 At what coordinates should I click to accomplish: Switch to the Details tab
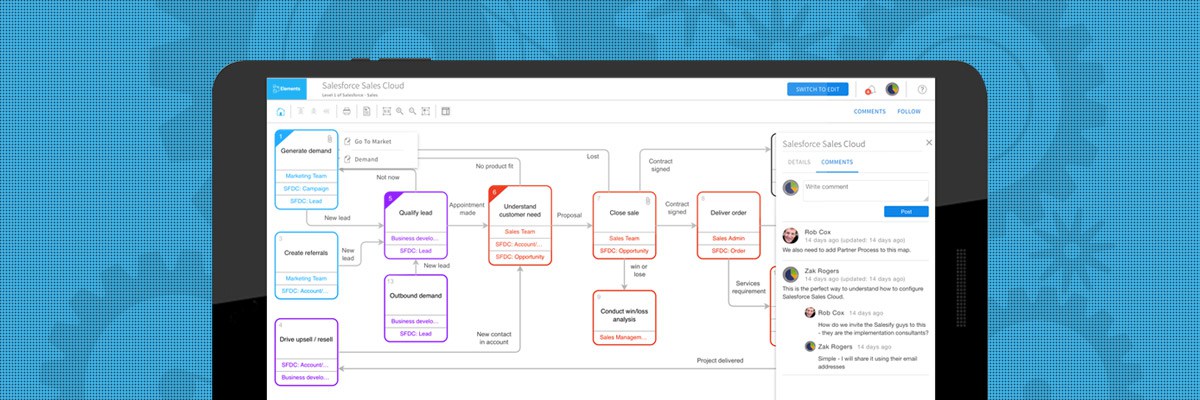point(799,161)
